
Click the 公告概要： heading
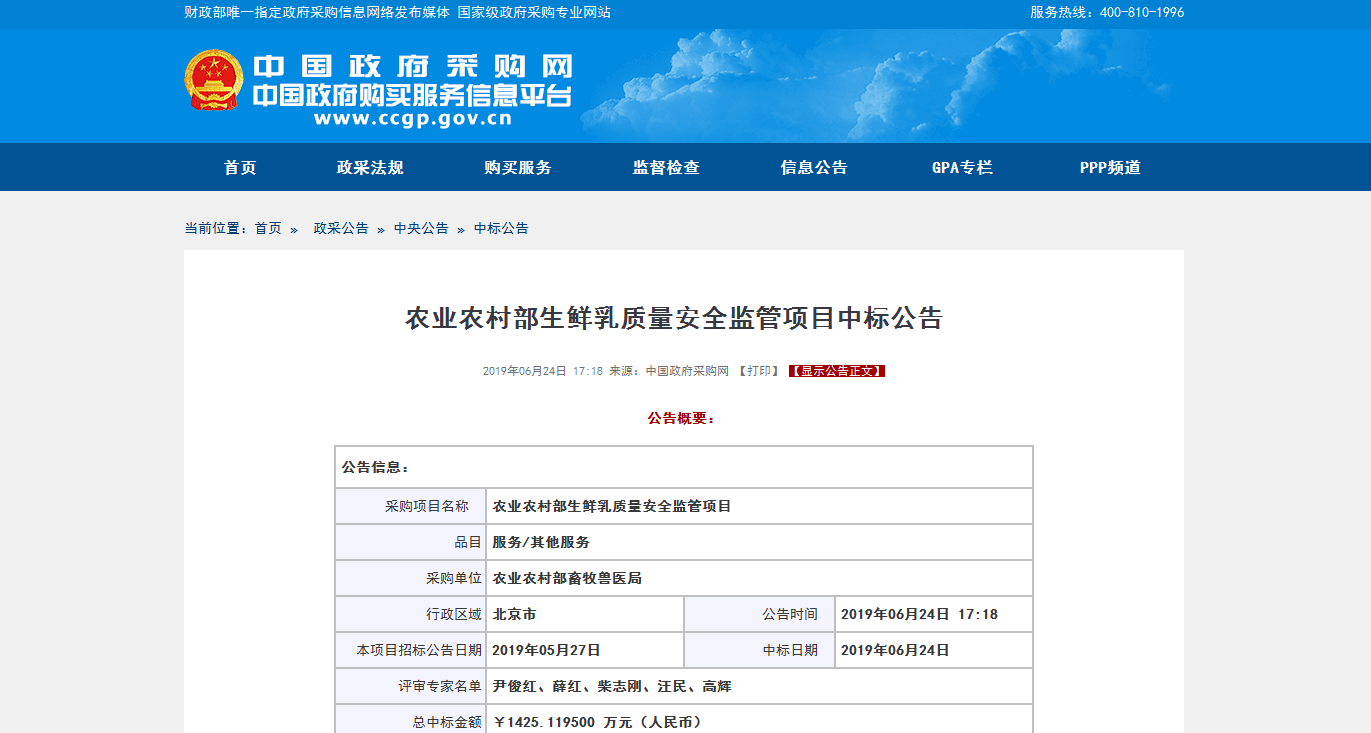[682, 419]
